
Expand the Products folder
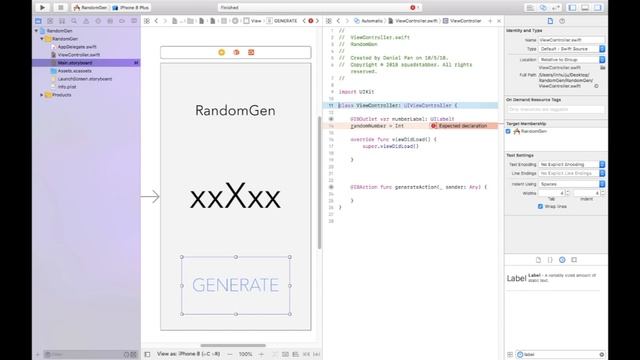(x=42, y=95)
